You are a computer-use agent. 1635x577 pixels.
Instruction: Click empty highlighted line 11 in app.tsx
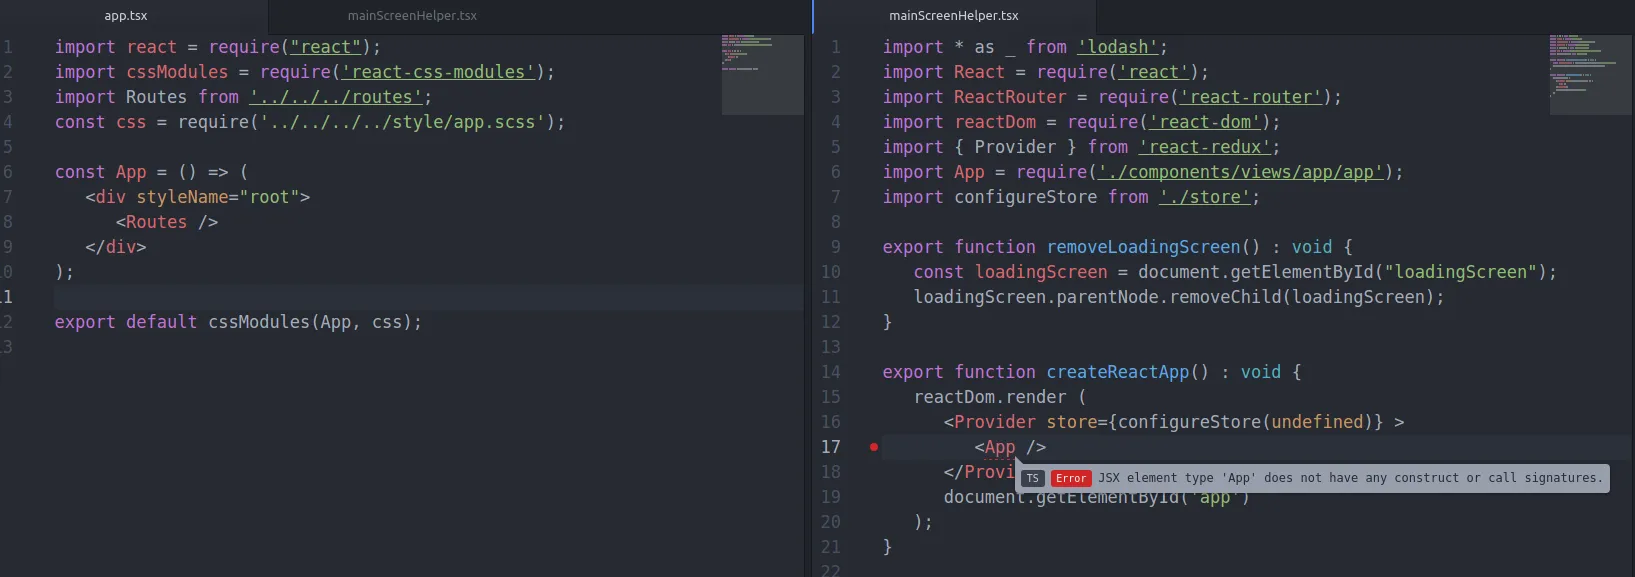point(428,297)
